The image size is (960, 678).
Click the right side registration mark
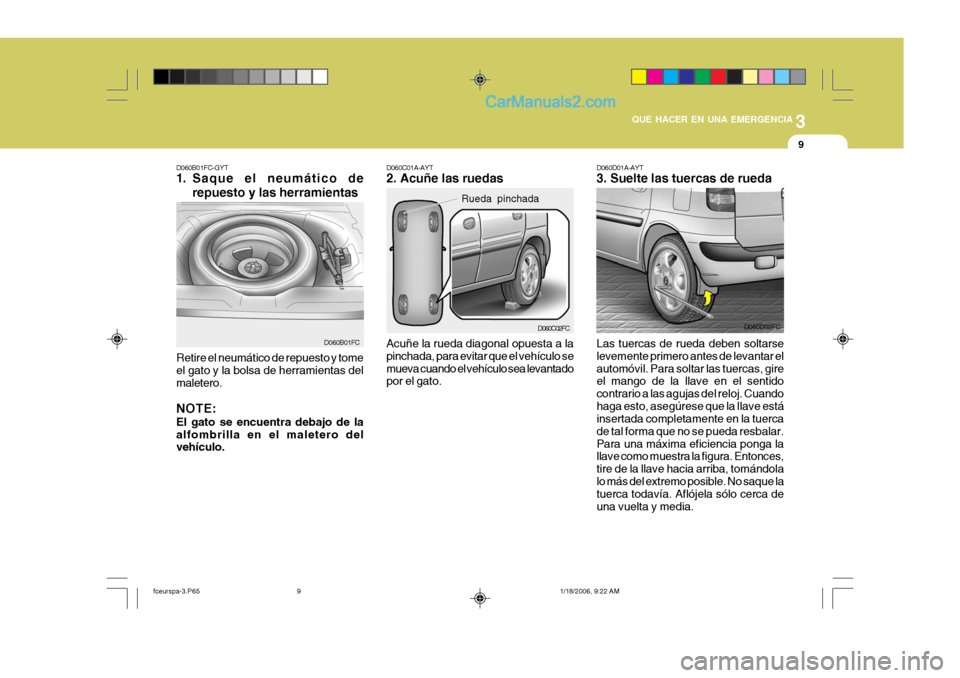[x=842, y=339]
